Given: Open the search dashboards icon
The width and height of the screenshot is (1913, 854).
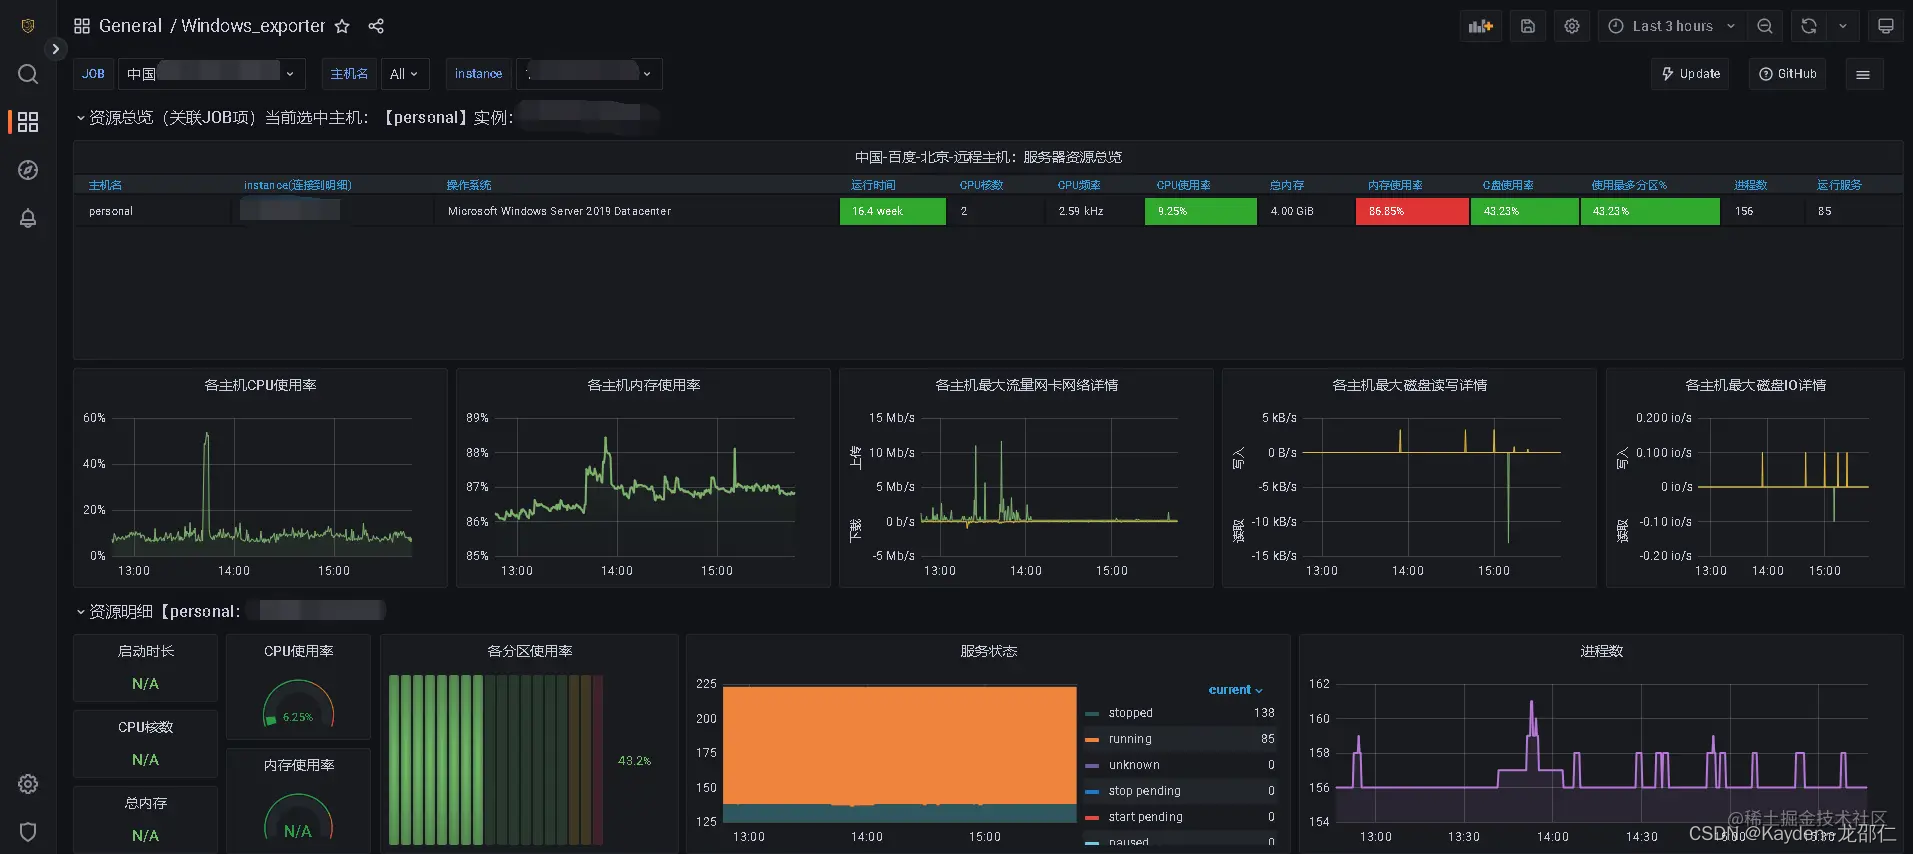Looking at the screenshot, I should click(28, 74).
